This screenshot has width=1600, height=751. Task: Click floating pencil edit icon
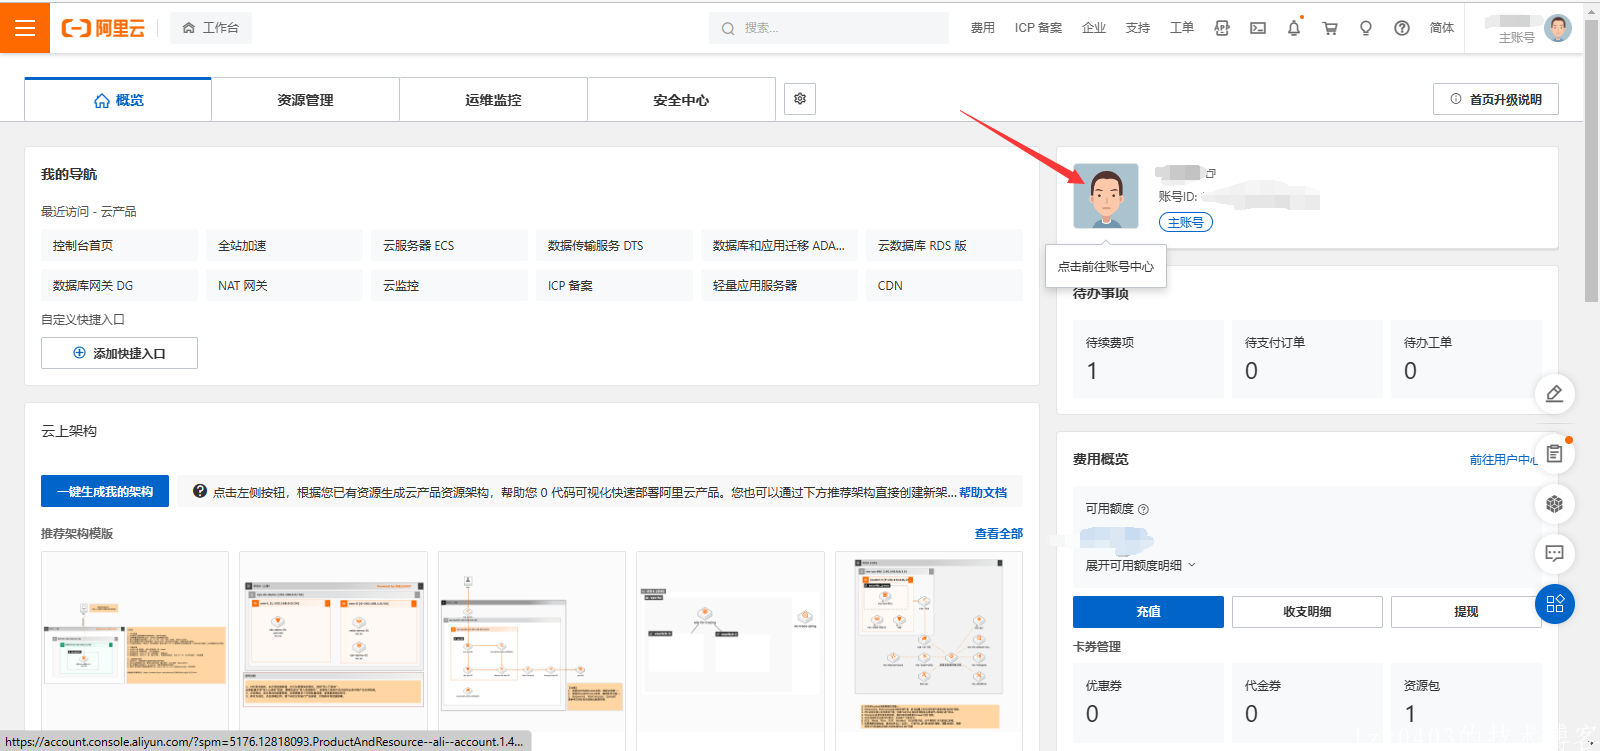[x=1555, y=394]
